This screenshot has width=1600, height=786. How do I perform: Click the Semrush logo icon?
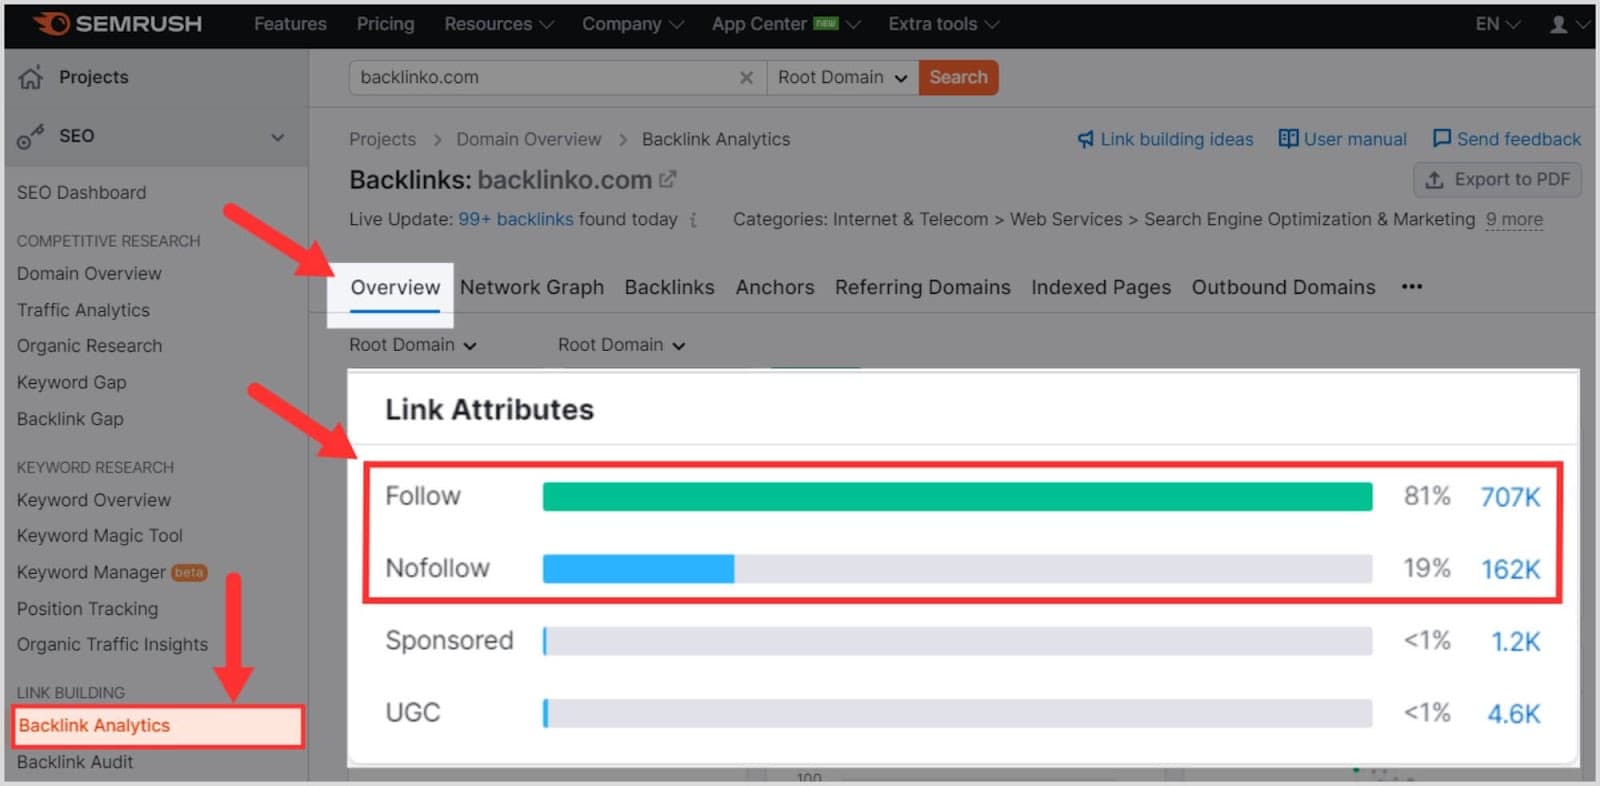pos(52,24)
